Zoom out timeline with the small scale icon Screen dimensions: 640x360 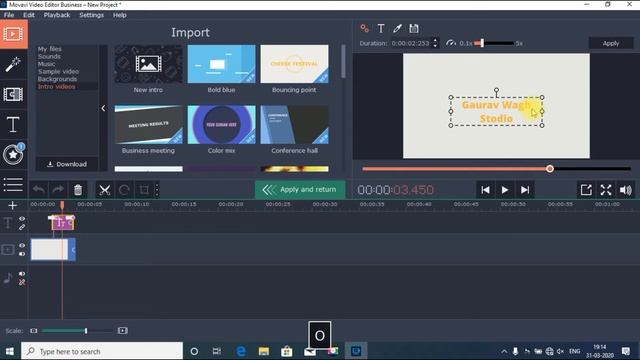pyautogui.click(x=34, y=331)
